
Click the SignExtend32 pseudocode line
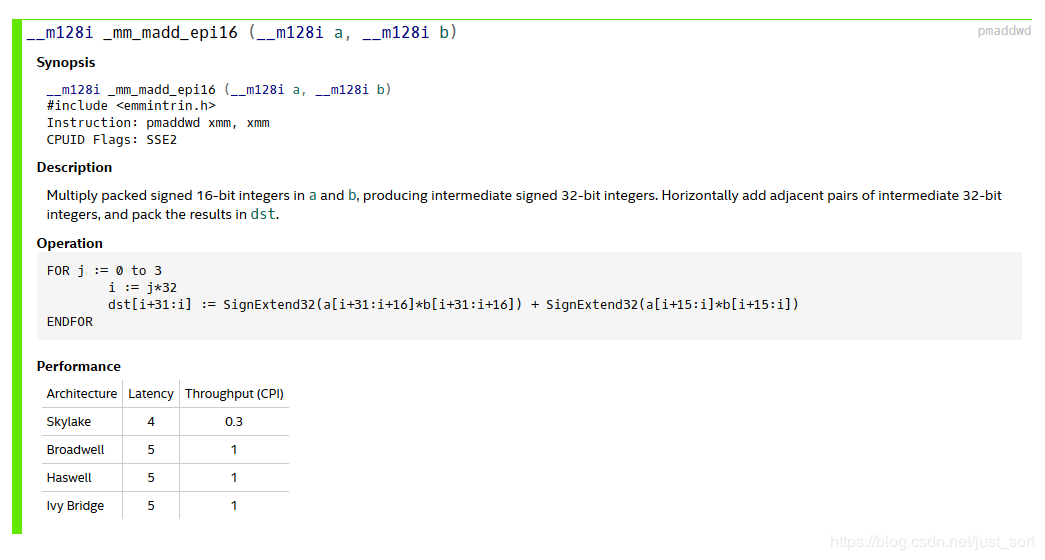click(x=453, y=305)
